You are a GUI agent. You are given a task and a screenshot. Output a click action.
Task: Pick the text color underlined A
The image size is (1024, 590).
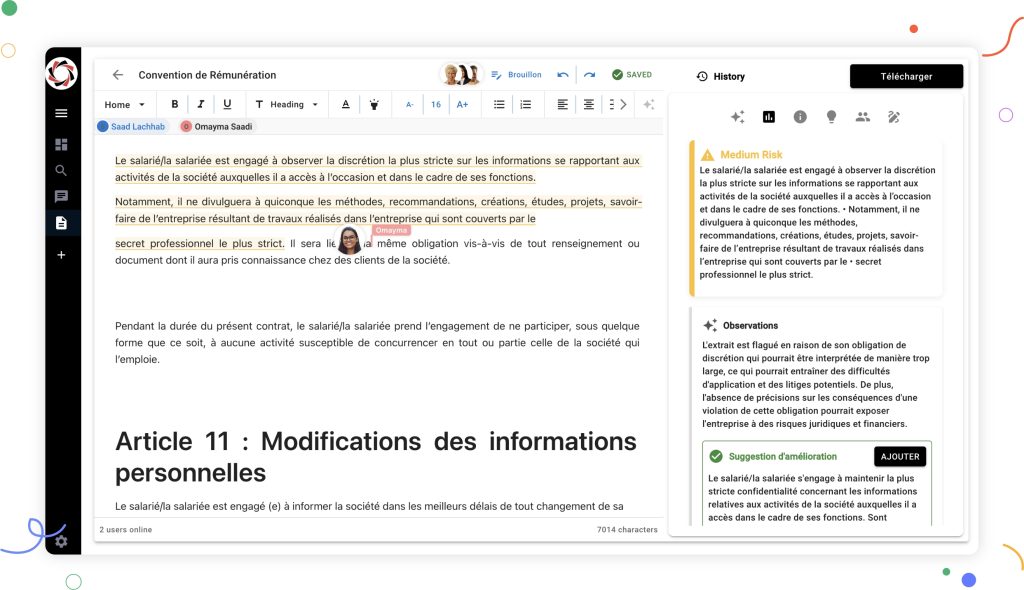pyautogui.click(x=346, y=104)
